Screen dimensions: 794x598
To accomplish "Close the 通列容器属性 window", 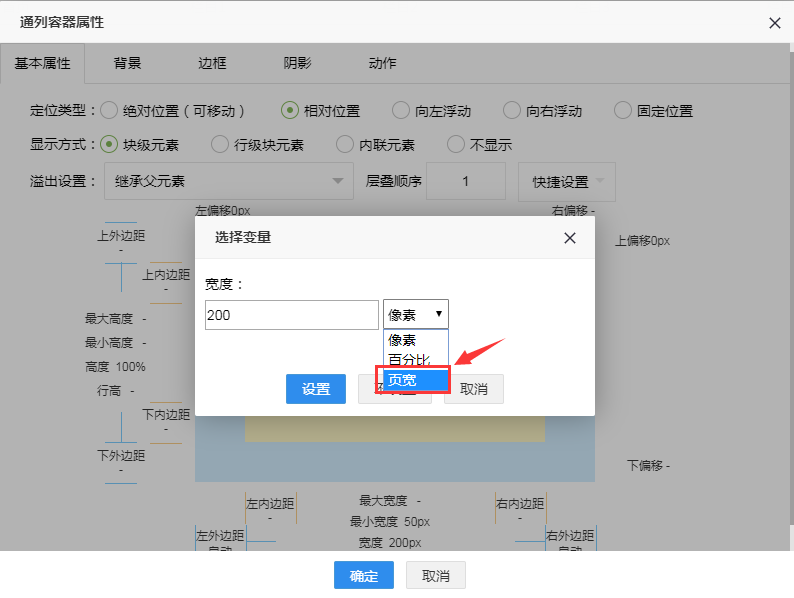I will coord(774,23).
